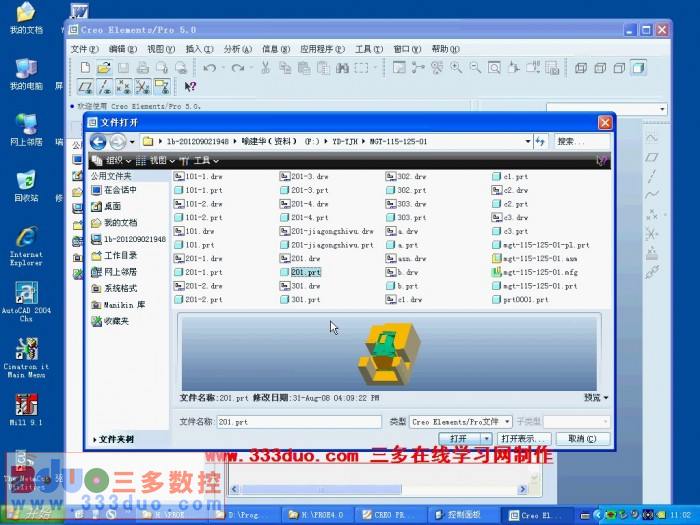700x525 pixels.
Task: Click the Find binoculars icon
Action: pos(342,68)
